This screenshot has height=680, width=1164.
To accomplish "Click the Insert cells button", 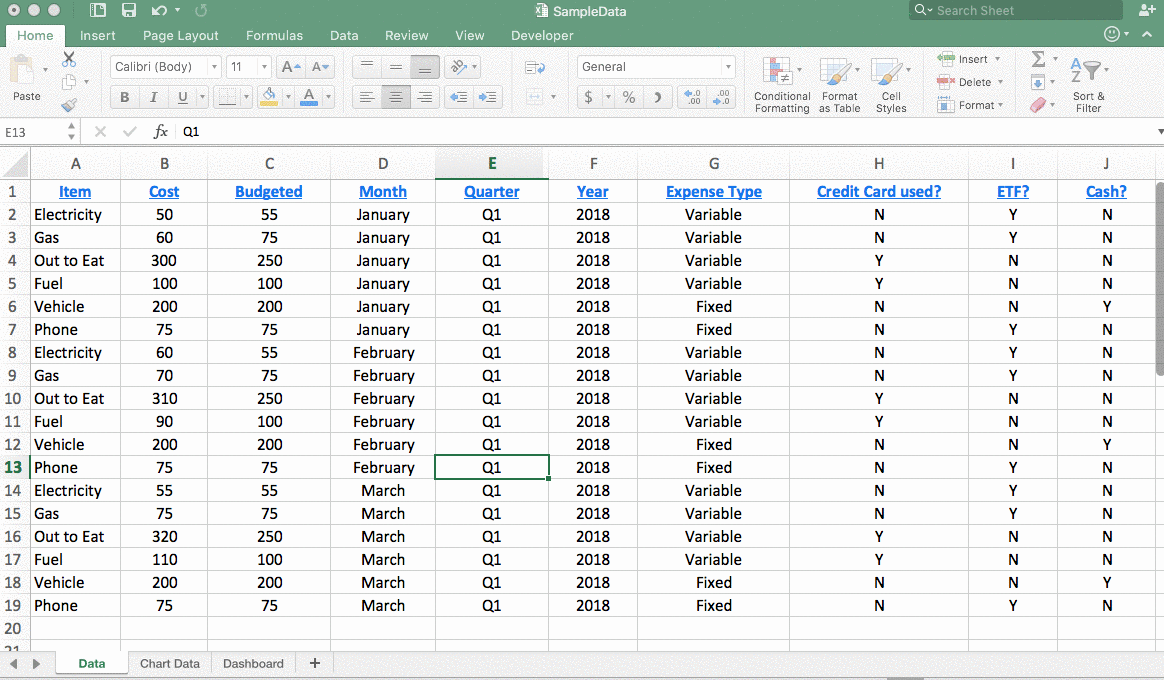I will tap(963, 60).
